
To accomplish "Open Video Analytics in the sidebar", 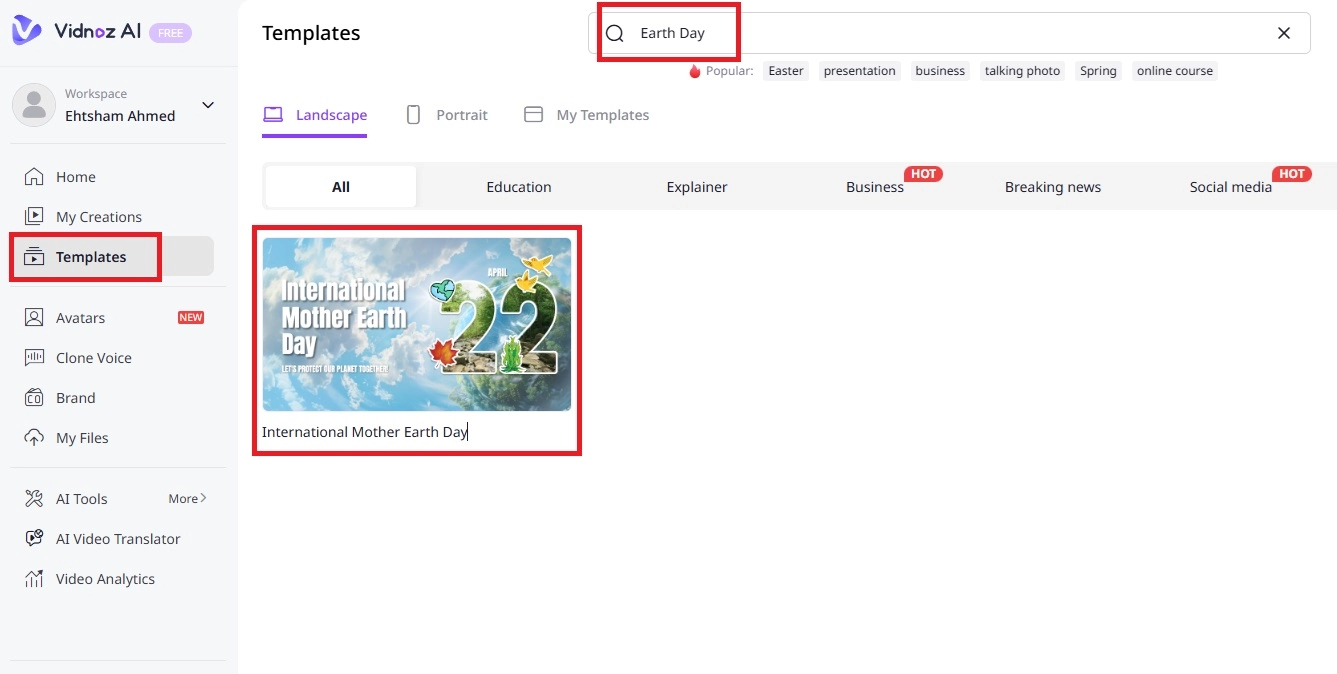I will coord(34,578).
